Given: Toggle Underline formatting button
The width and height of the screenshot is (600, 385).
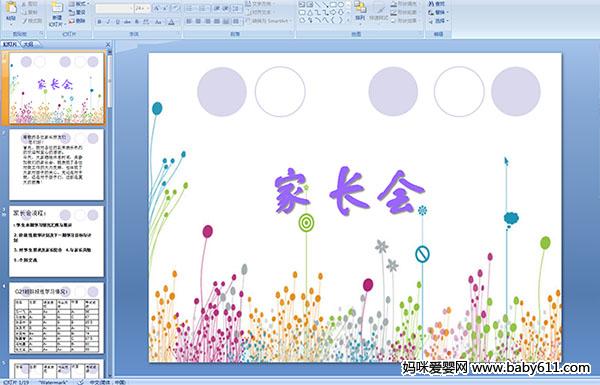Looking at the screenshot, I should click(x=117, y=22).
